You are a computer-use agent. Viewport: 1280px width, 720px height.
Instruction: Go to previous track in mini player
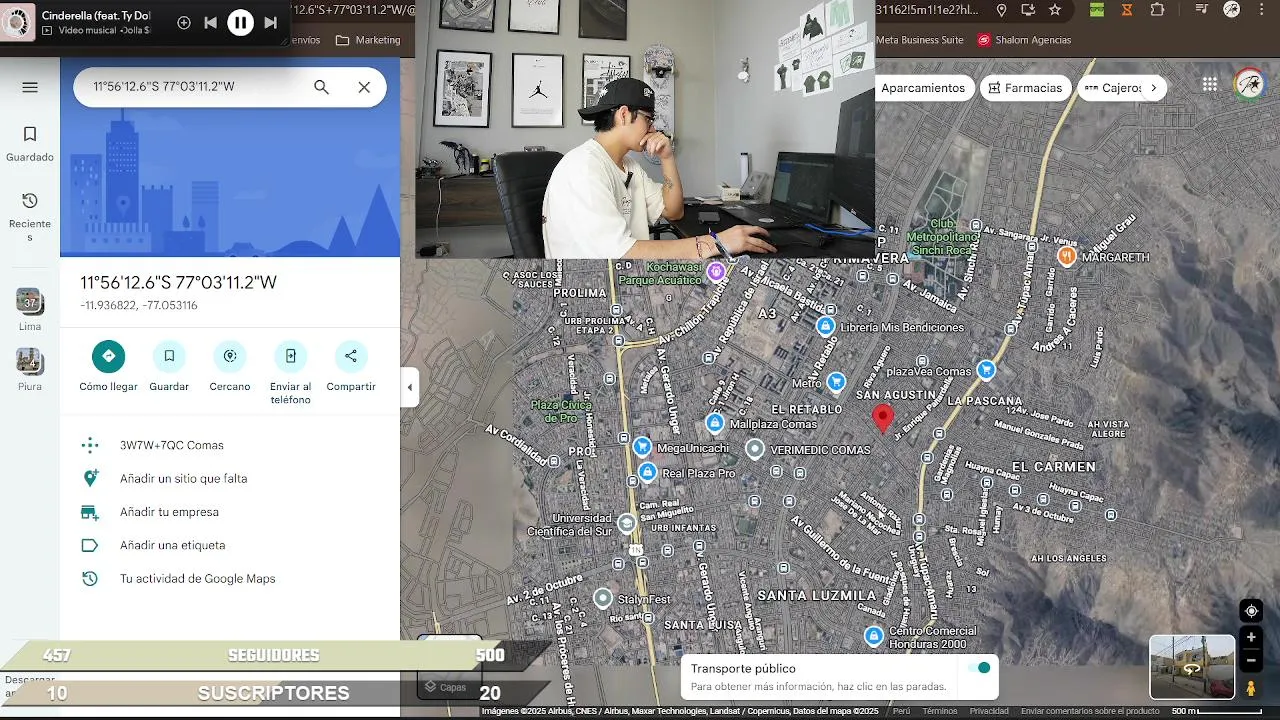point(210,22)
